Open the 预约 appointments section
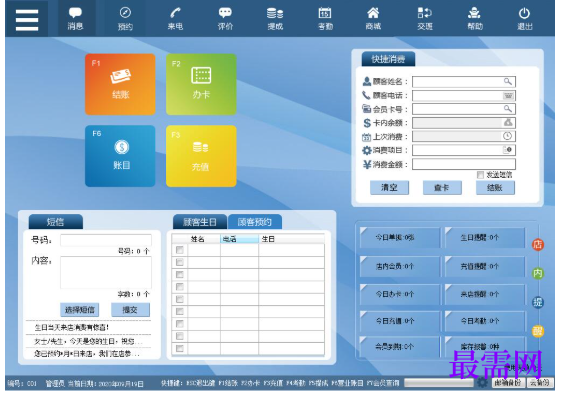 [125, 18]
